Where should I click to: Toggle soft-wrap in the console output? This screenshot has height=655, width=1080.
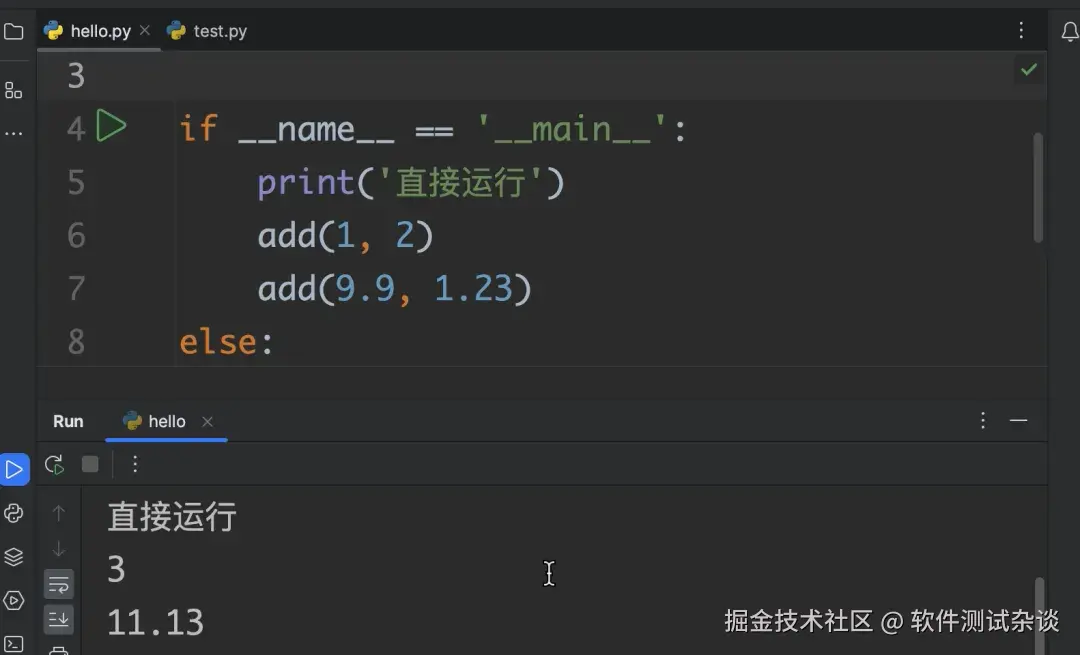59,583
